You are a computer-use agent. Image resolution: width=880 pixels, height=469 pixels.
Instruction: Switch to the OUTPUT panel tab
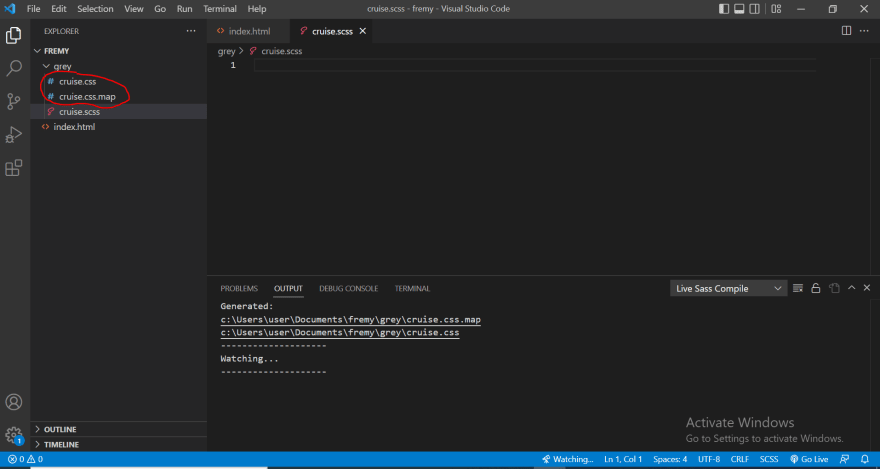[288, 288]
